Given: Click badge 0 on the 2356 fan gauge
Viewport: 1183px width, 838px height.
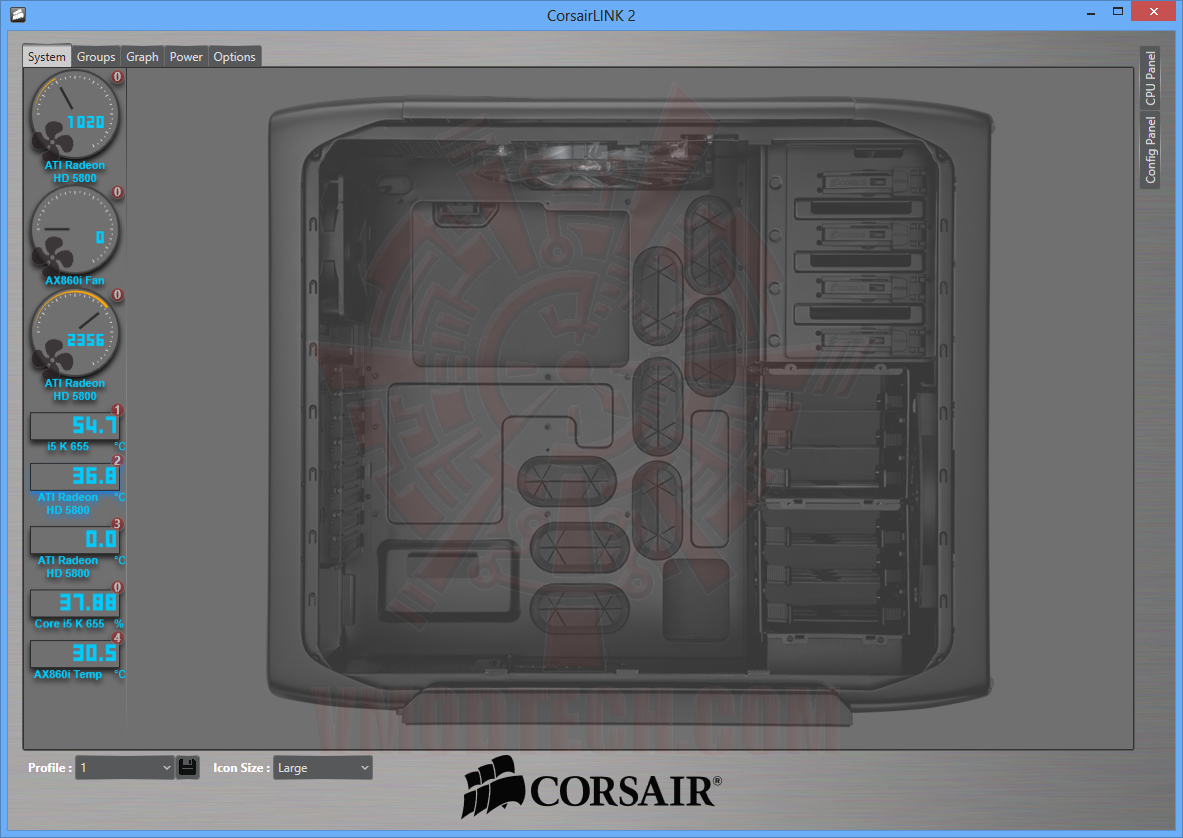Looking at the screenshot, I should point(117,295).
